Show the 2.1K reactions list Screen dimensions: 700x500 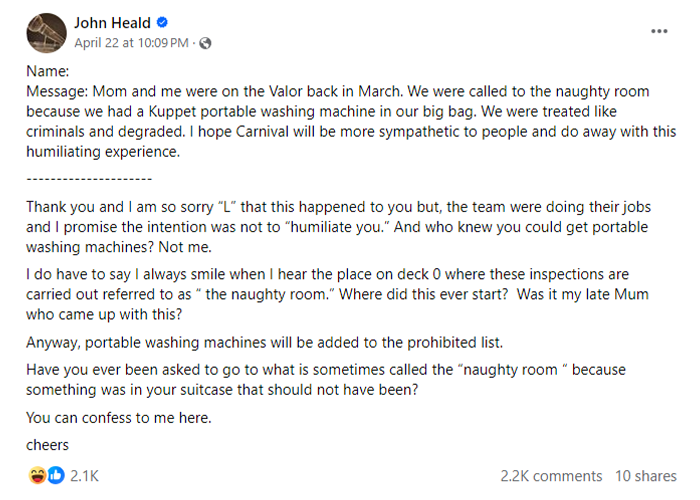84,475
